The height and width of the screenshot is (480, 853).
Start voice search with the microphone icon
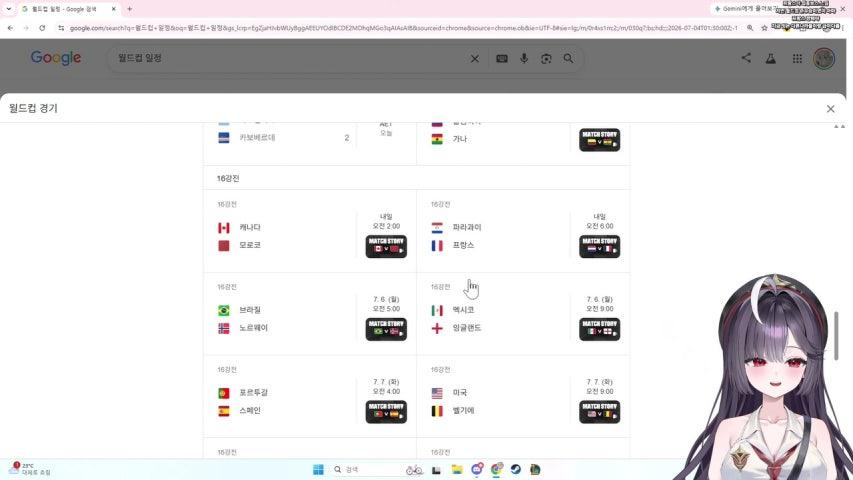point(524,58)
